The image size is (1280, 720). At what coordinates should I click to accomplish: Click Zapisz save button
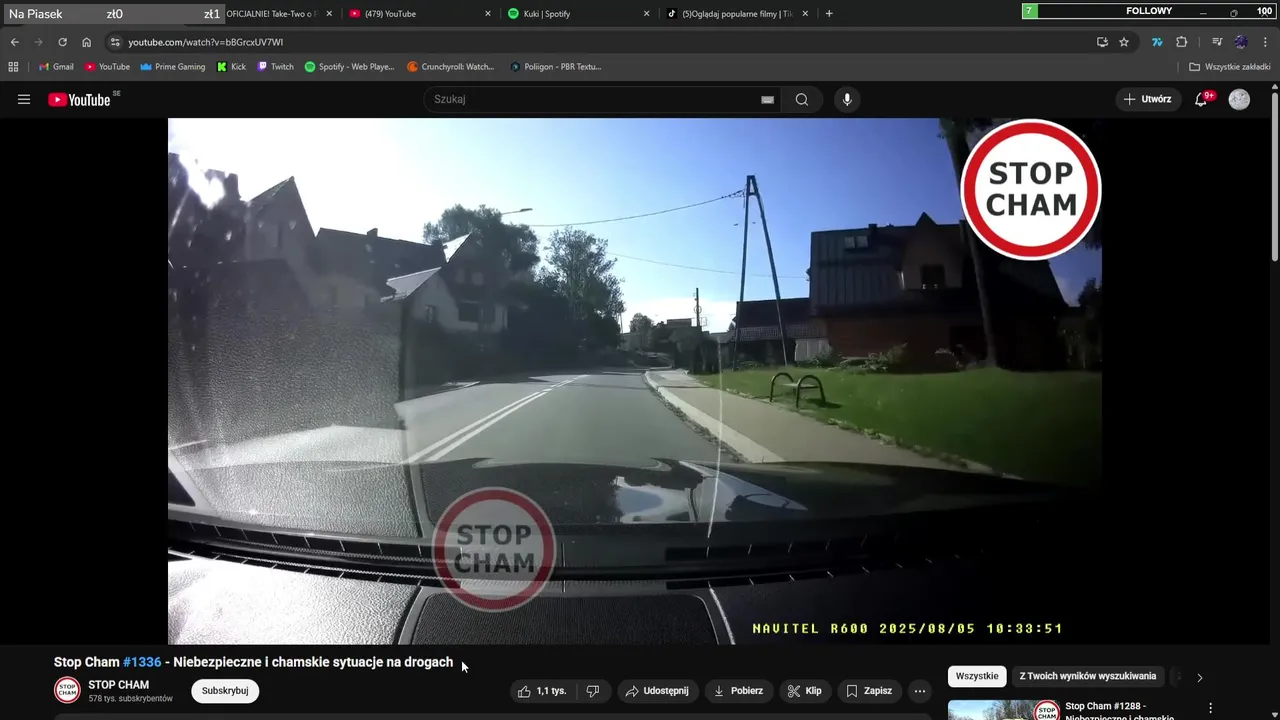tap(869, 691)
